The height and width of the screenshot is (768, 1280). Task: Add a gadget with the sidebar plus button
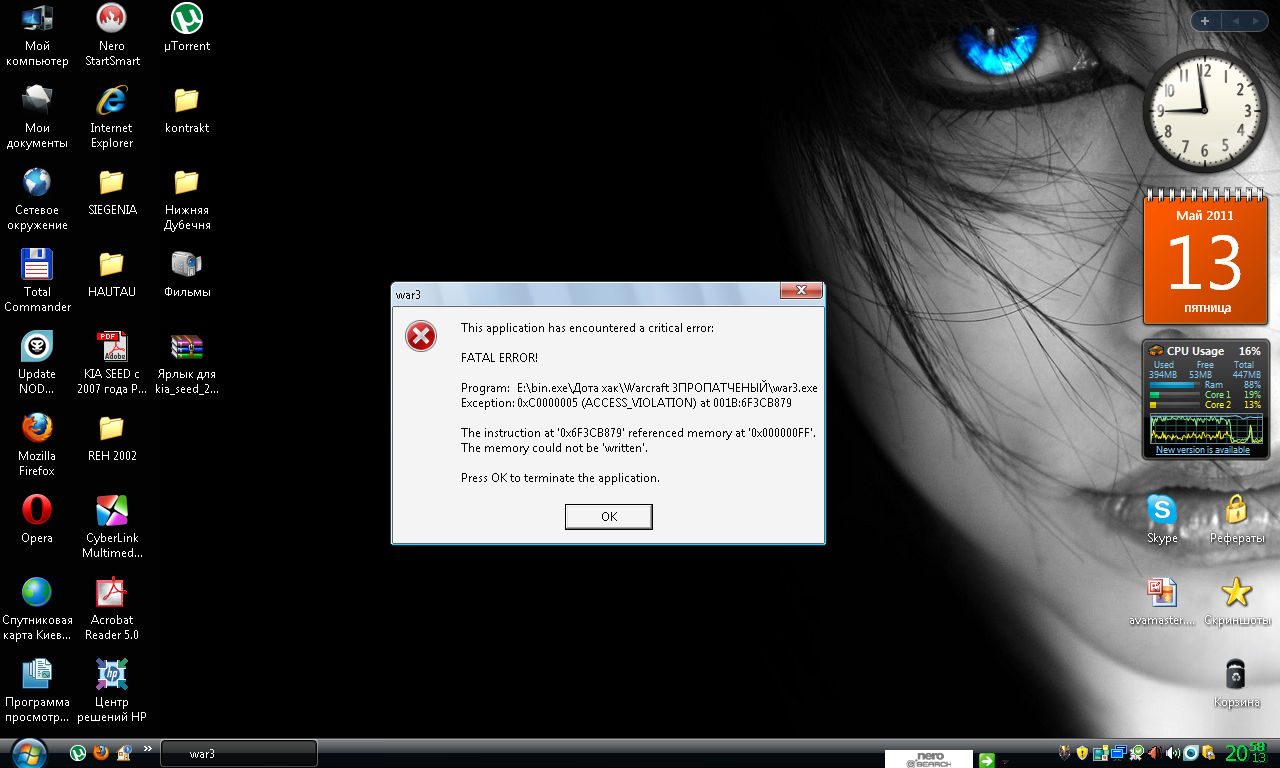click(1205, 21)
